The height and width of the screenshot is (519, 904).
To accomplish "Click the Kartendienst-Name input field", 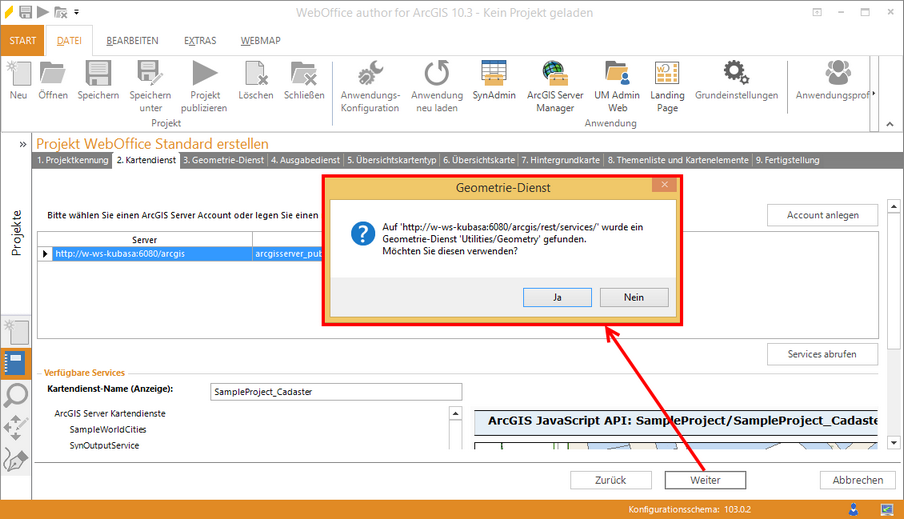I will click(x=337, y=392).
